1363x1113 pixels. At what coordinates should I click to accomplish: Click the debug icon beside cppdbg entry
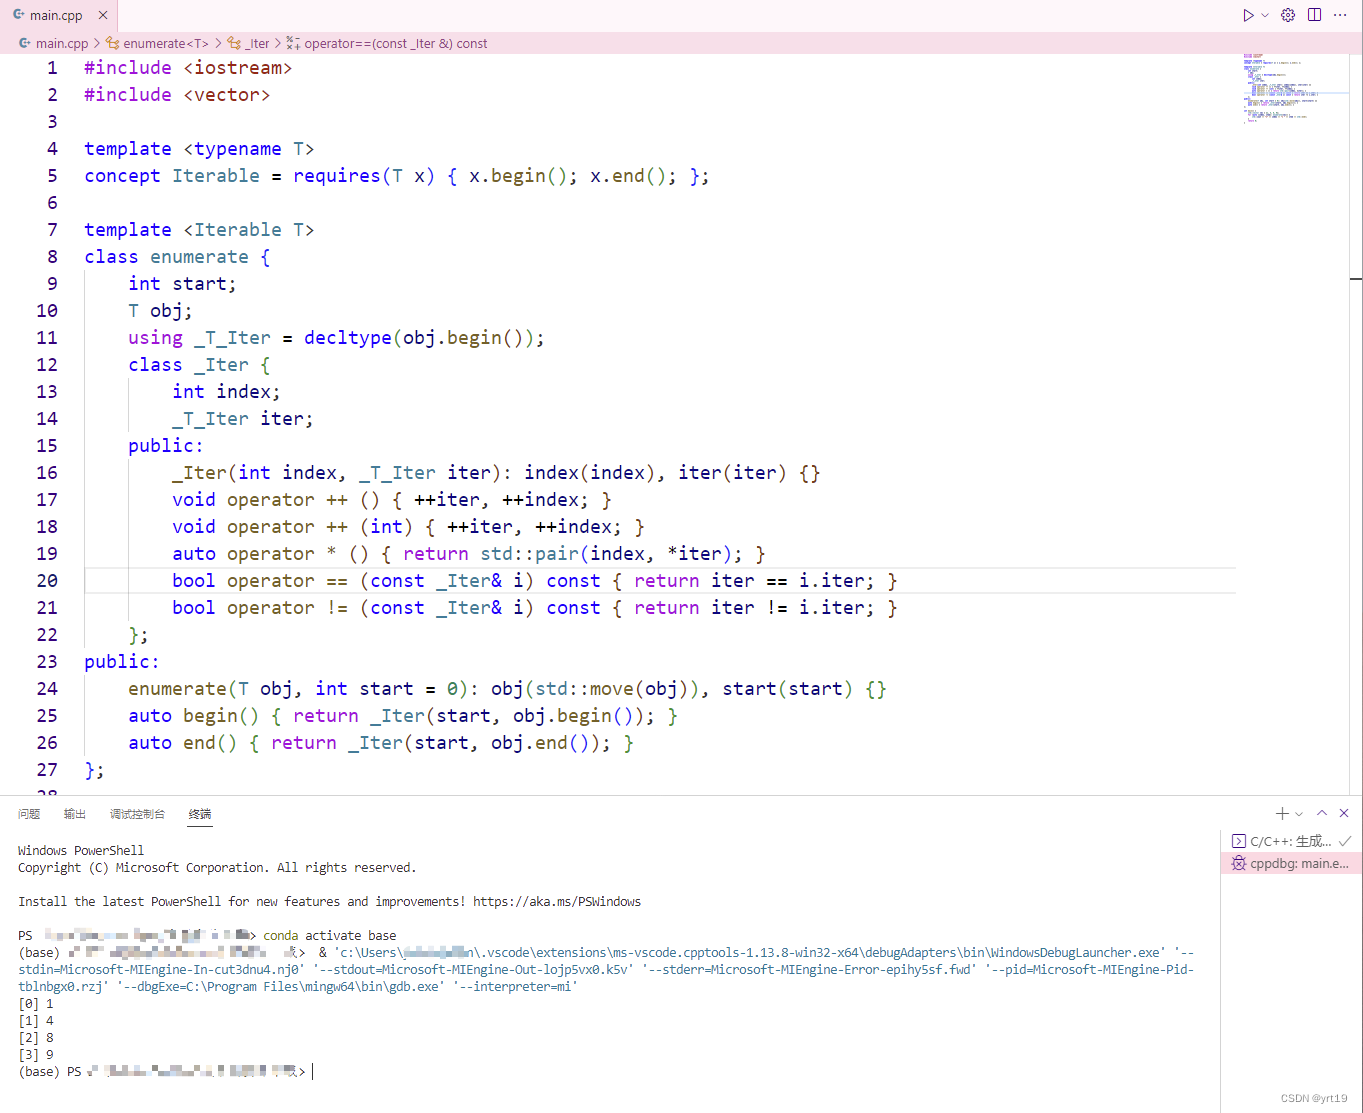click(x=1239, y=863)
